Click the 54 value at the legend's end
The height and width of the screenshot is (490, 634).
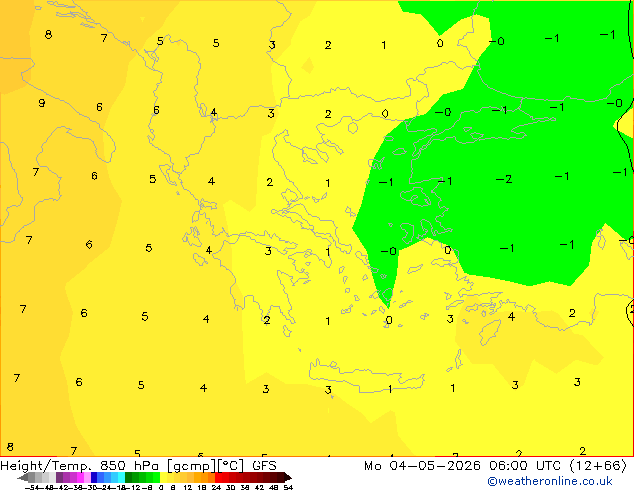(x=288, y=487)
